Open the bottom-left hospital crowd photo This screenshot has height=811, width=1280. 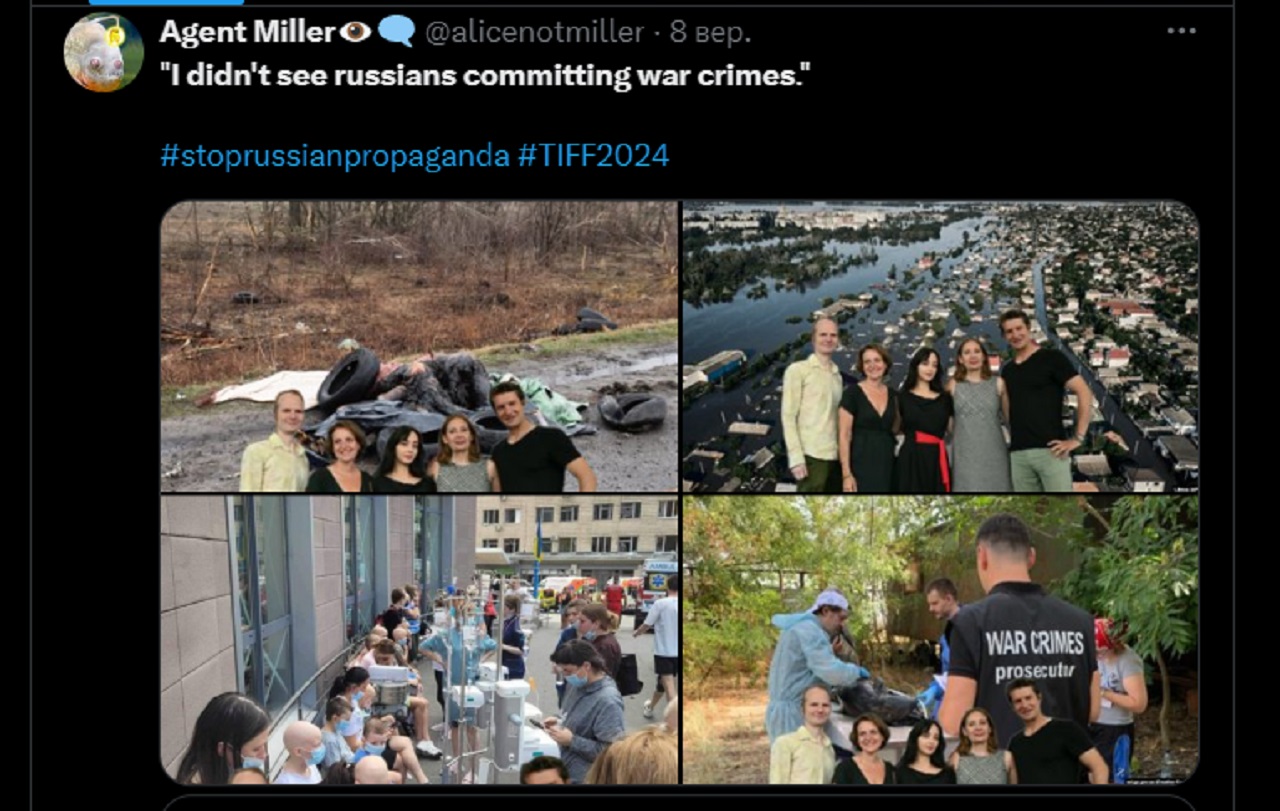click(x=419, y=640)
